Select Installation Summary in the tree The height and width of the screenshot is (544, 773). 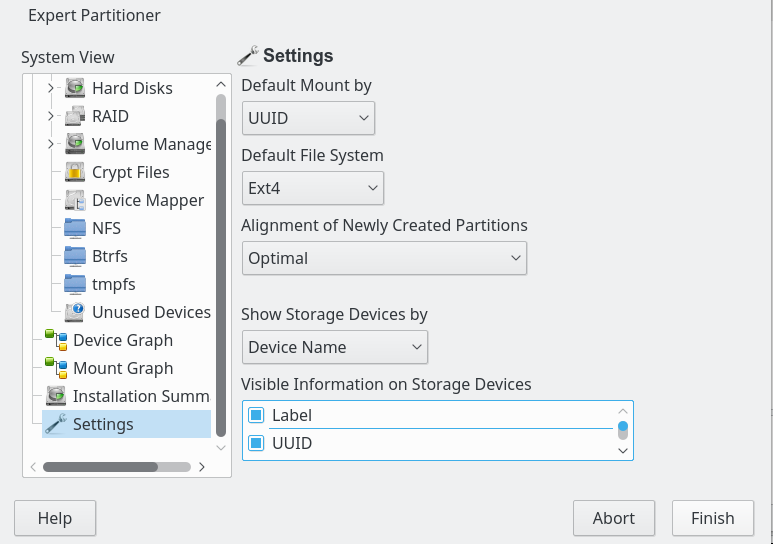point(128,396)
